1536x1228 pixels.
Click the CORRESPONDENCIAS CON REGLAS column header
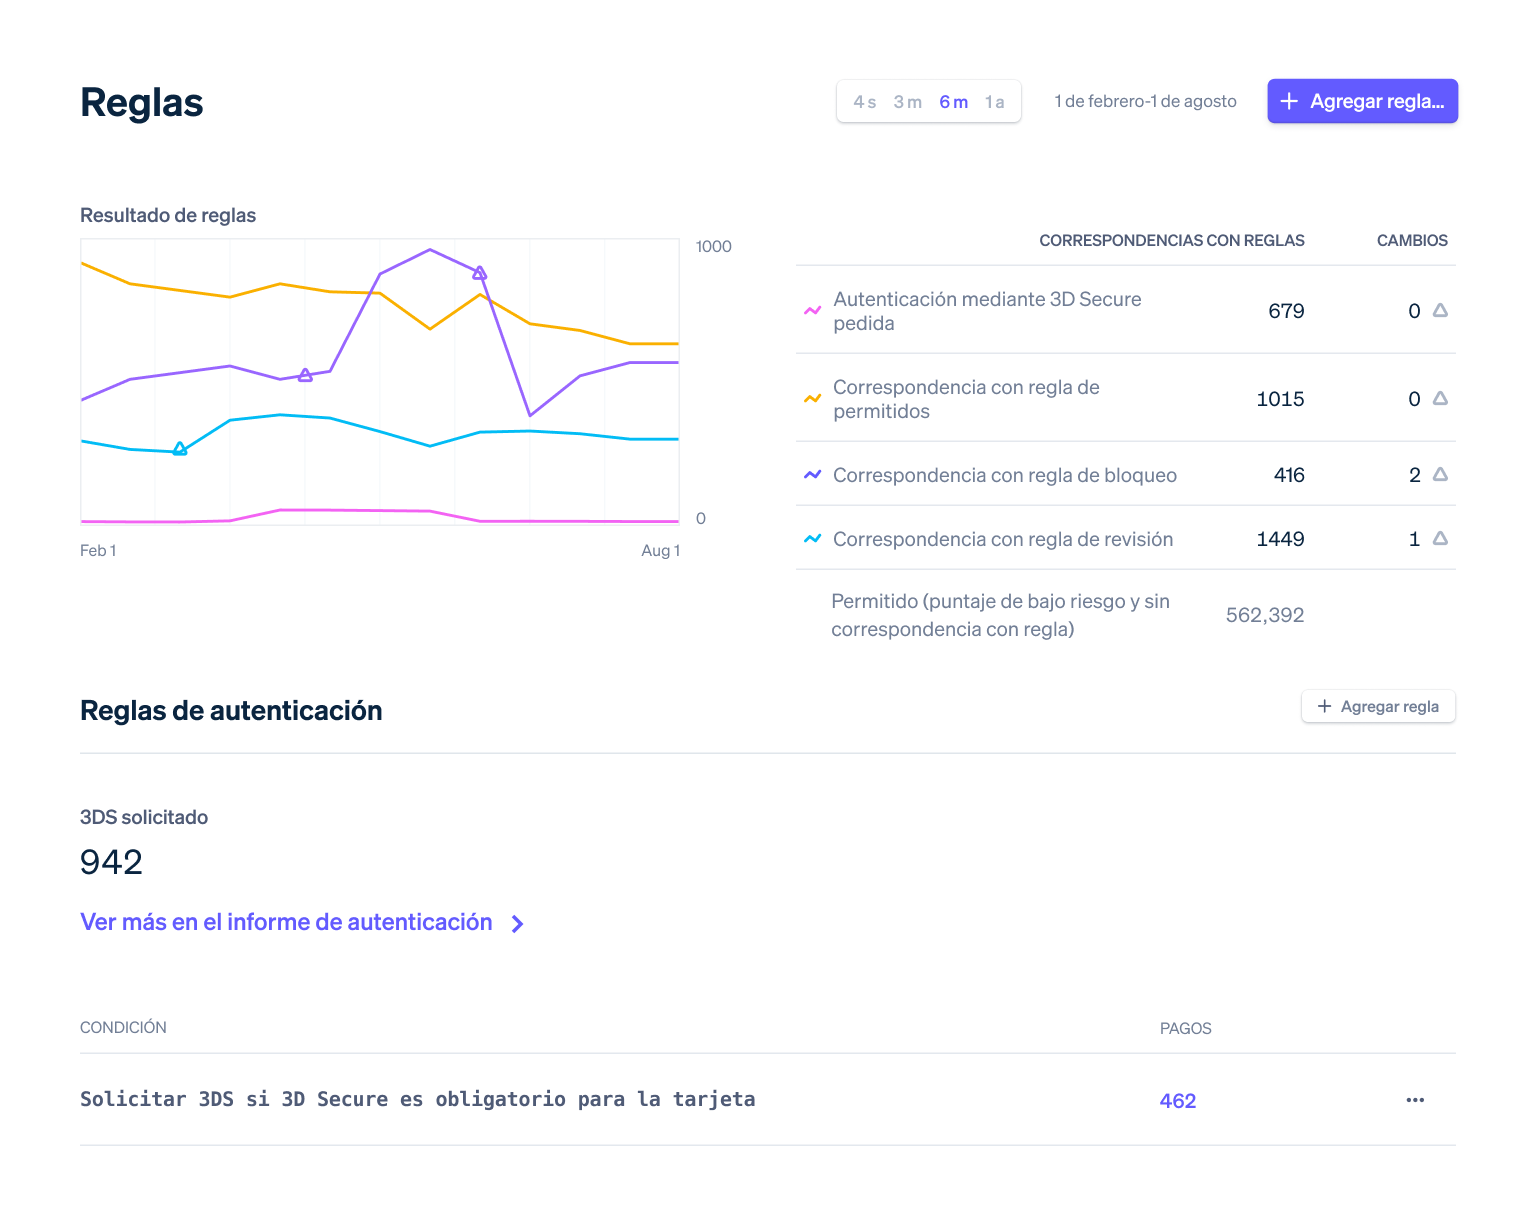tap(1172, 241)
